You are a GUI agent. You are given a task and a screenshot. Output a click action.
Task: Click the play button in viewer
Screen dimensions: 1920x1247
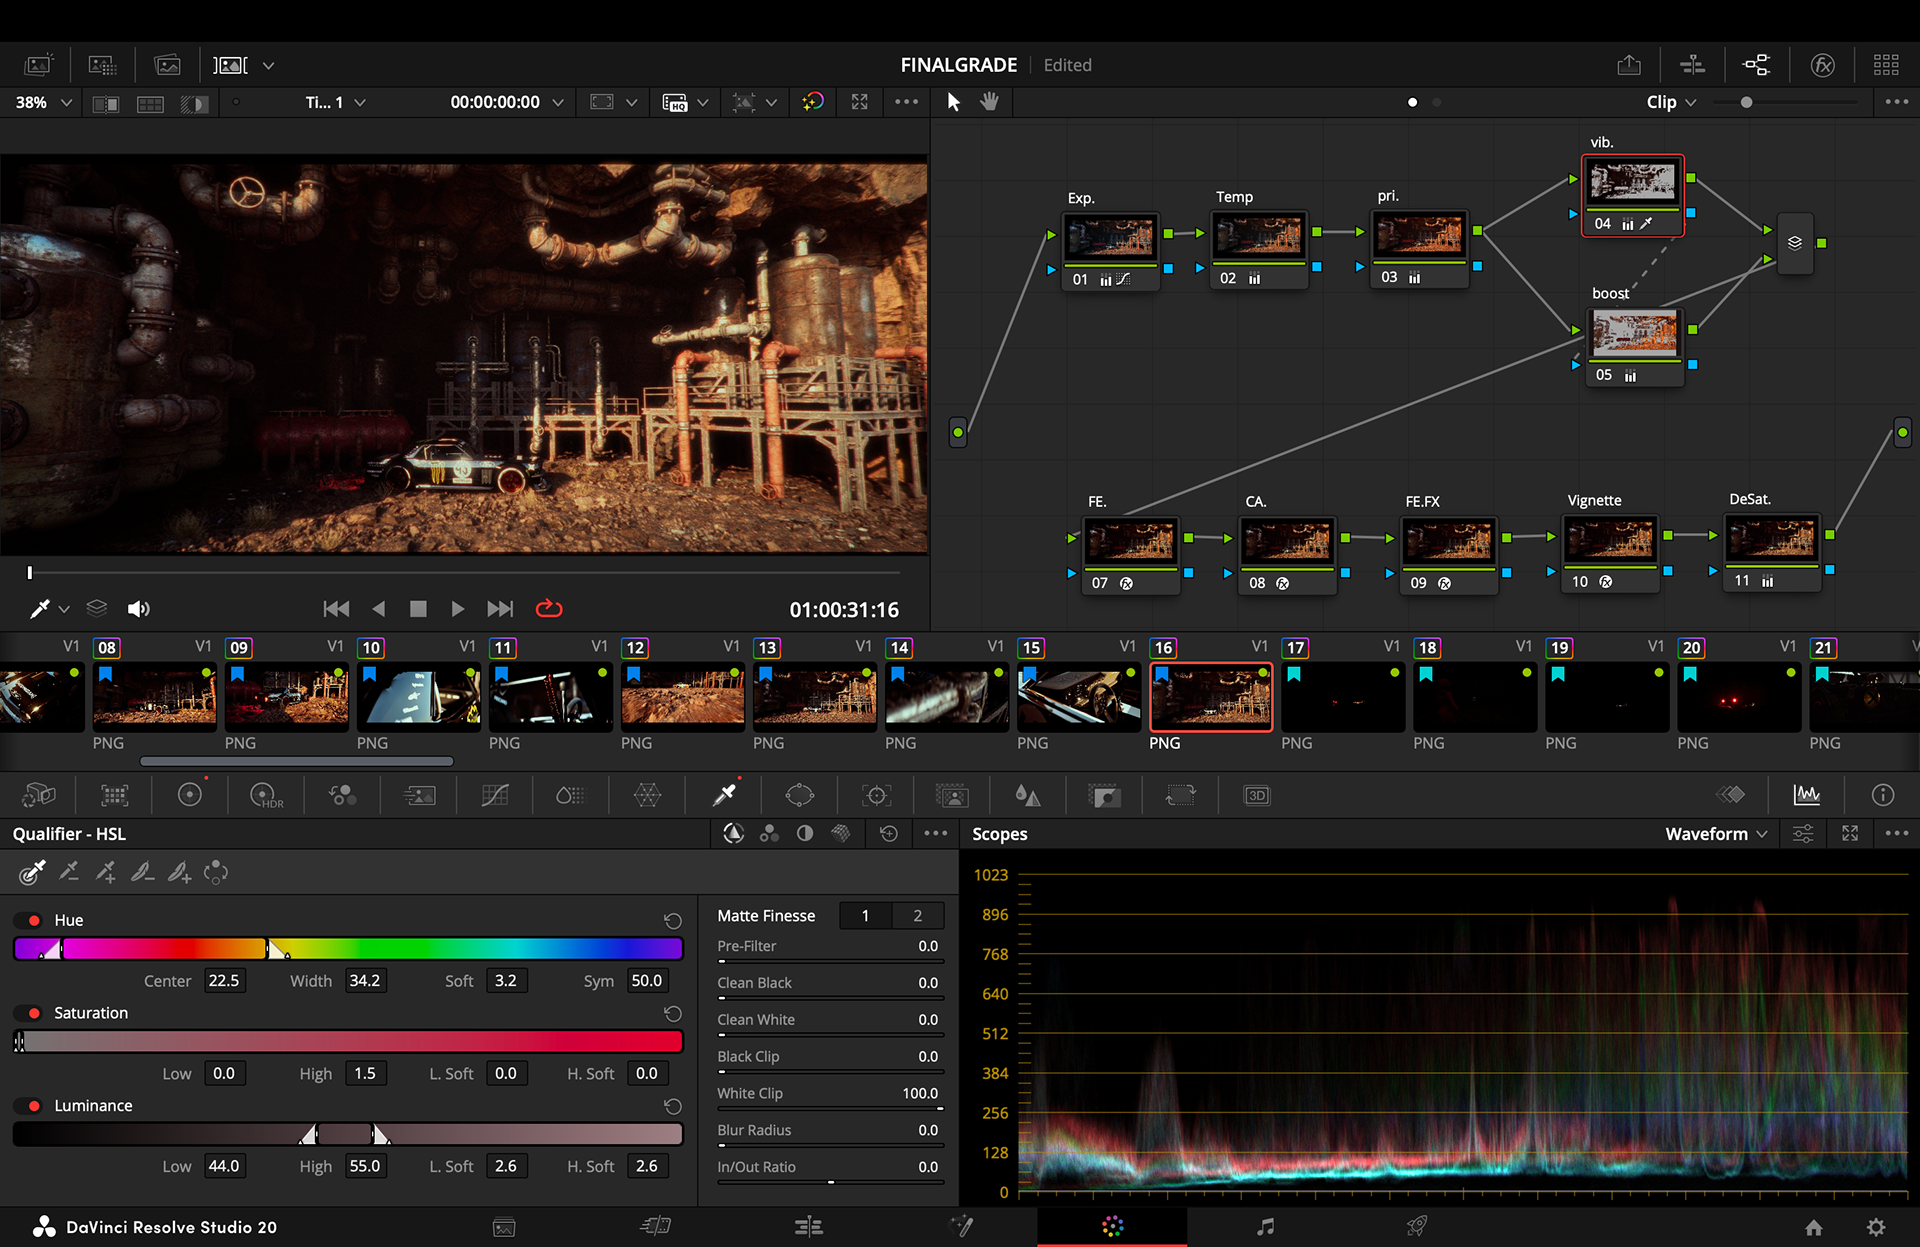point(457,608)
